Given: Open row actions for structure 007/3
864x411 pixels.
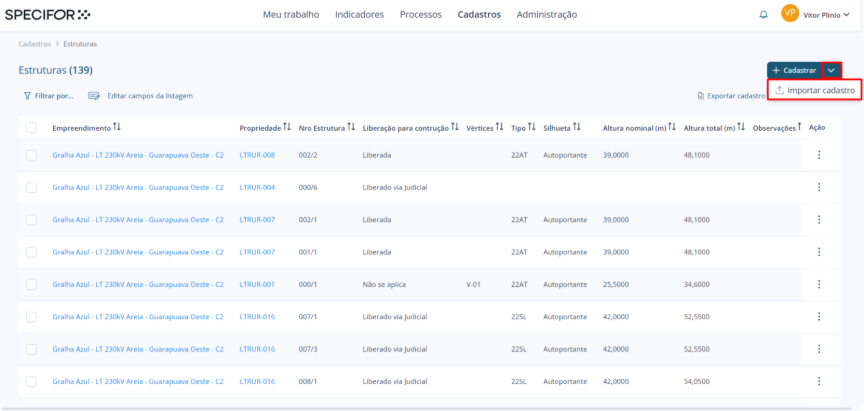Looking at the screenshot, I should pos(819,349).
